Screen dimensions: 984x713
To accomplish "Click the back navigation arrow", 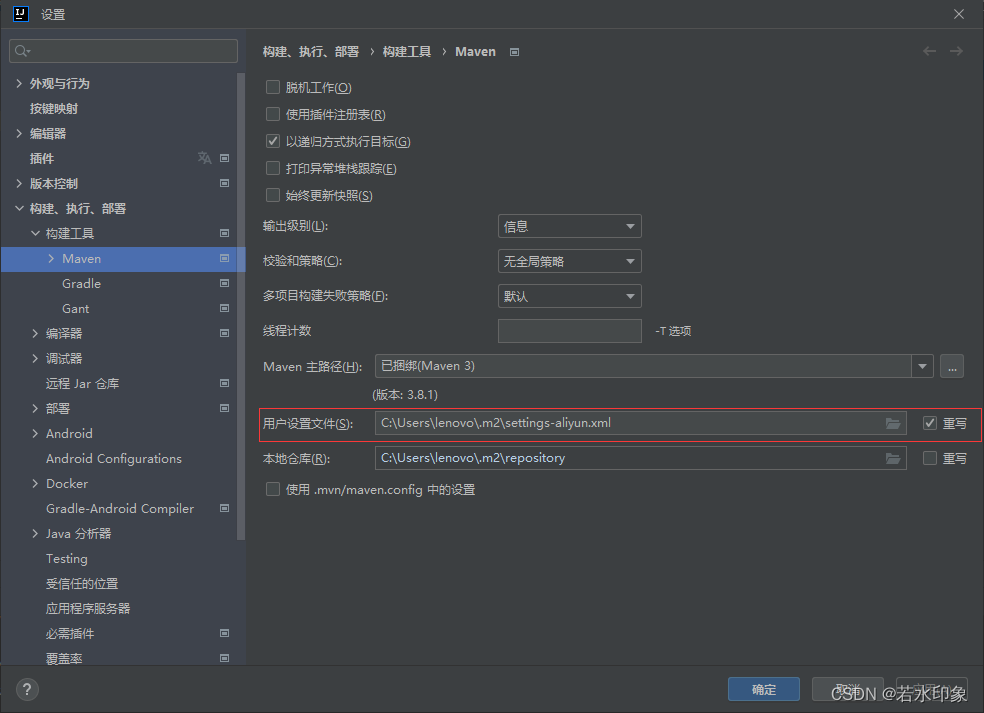I will click(929, 51).
